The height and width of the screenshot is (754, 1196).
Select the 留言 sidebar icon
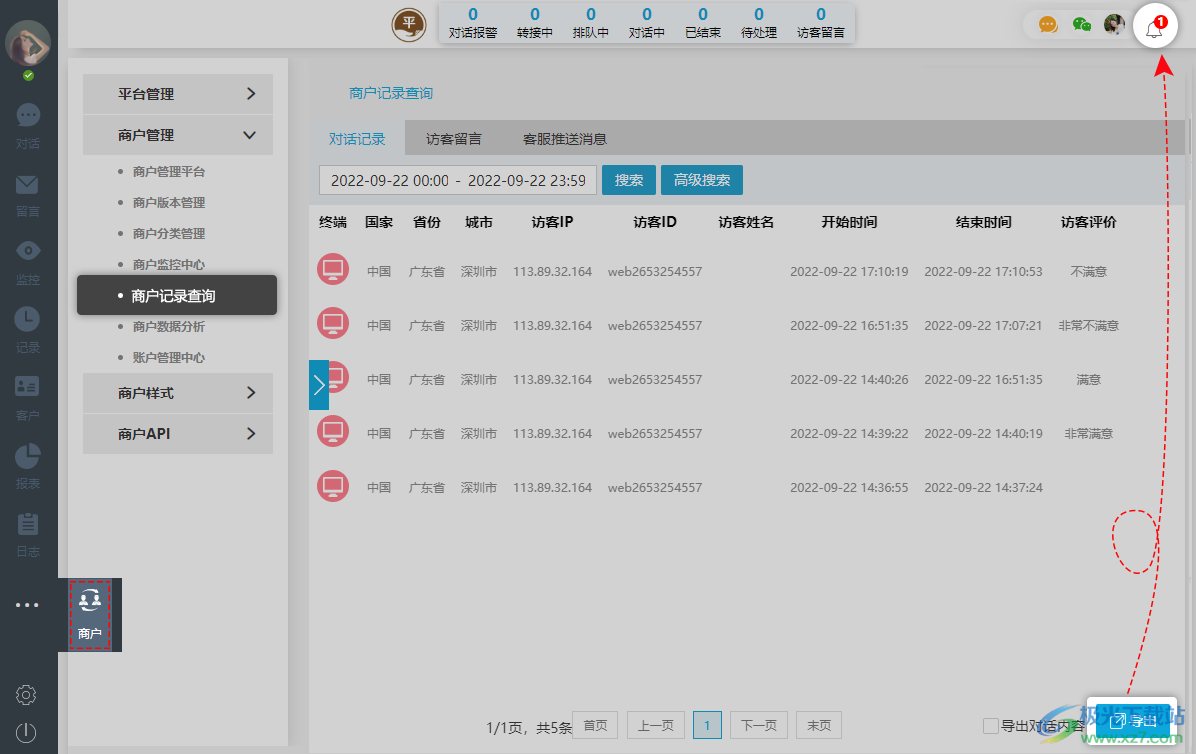[27, 192]
